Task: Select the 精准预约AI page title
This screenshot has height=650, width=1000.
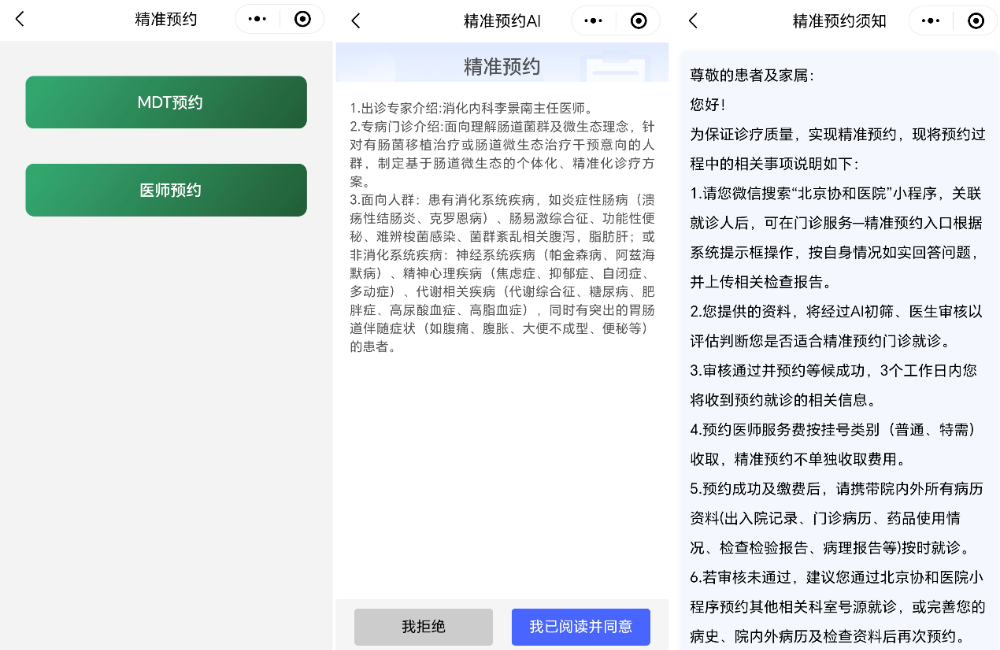Action: (502, 21)
